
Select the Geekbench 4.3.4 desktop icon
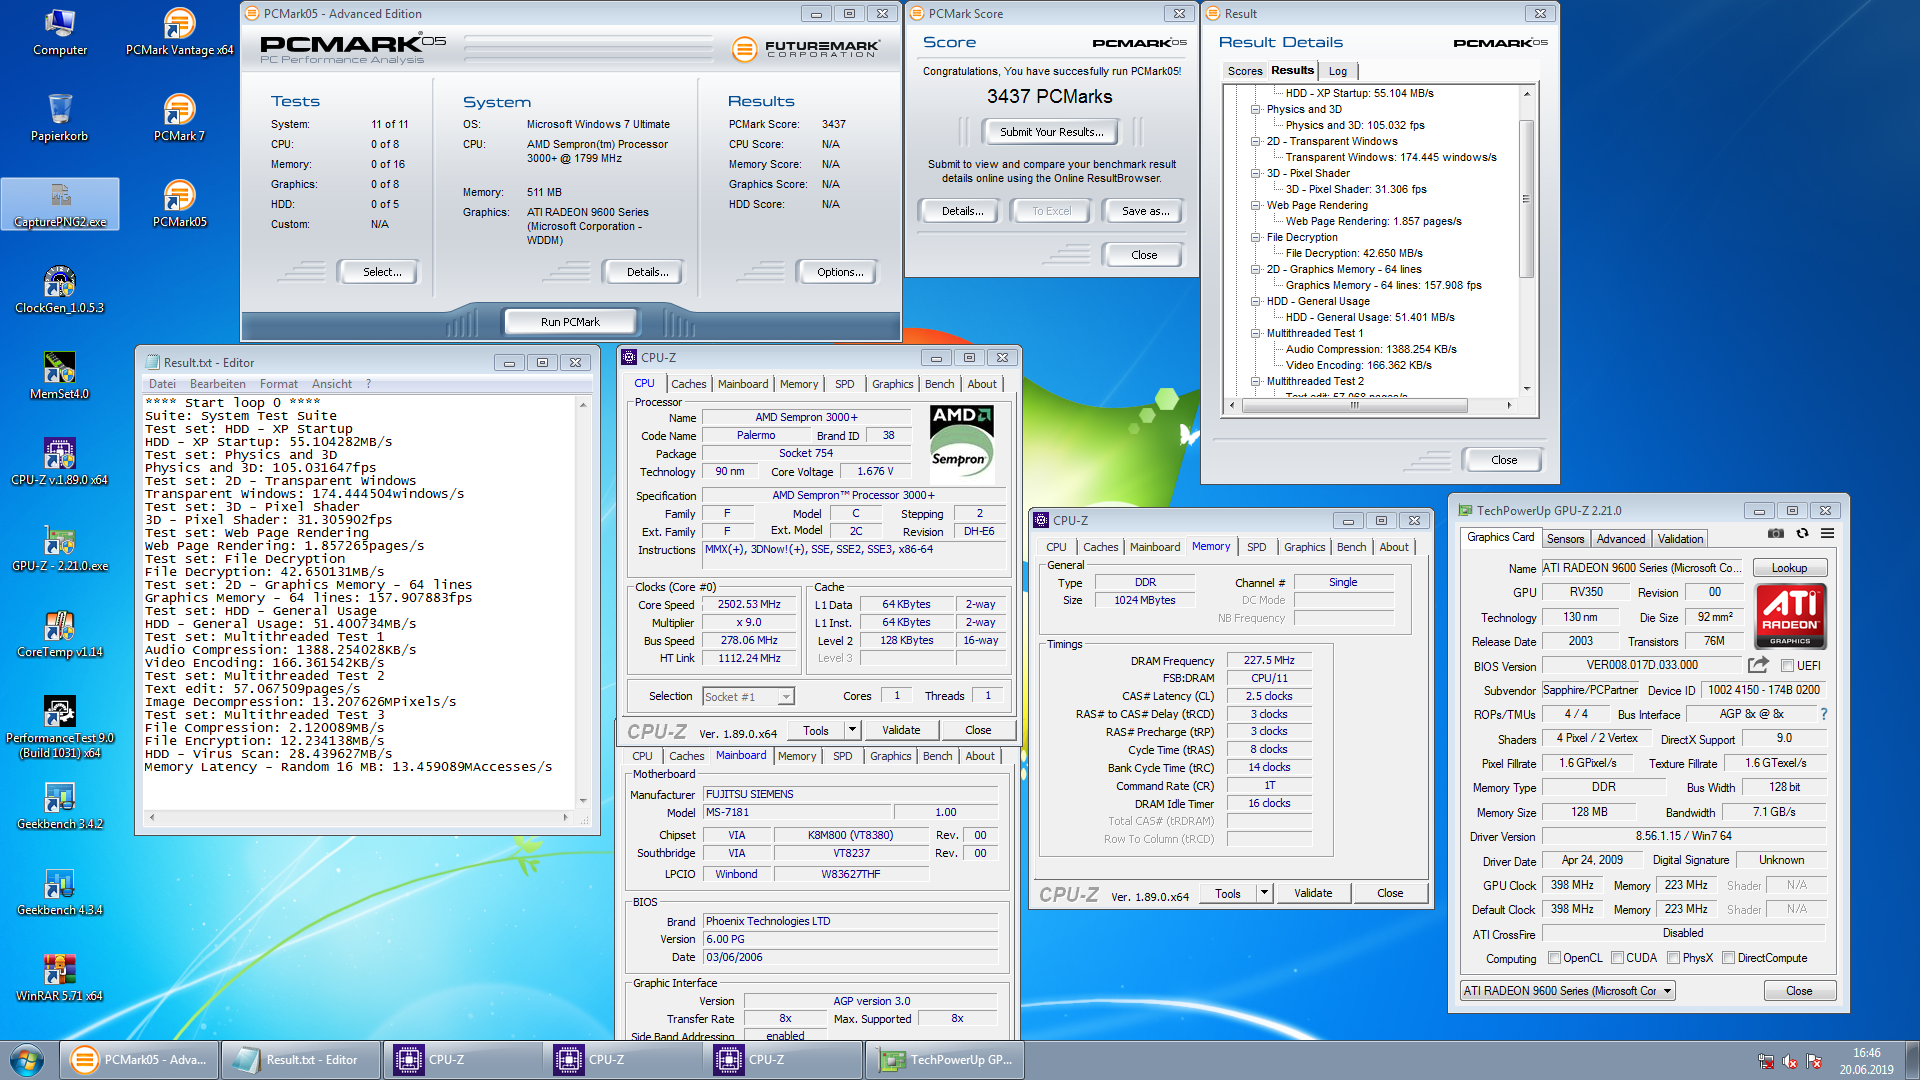tap(60, 892)
